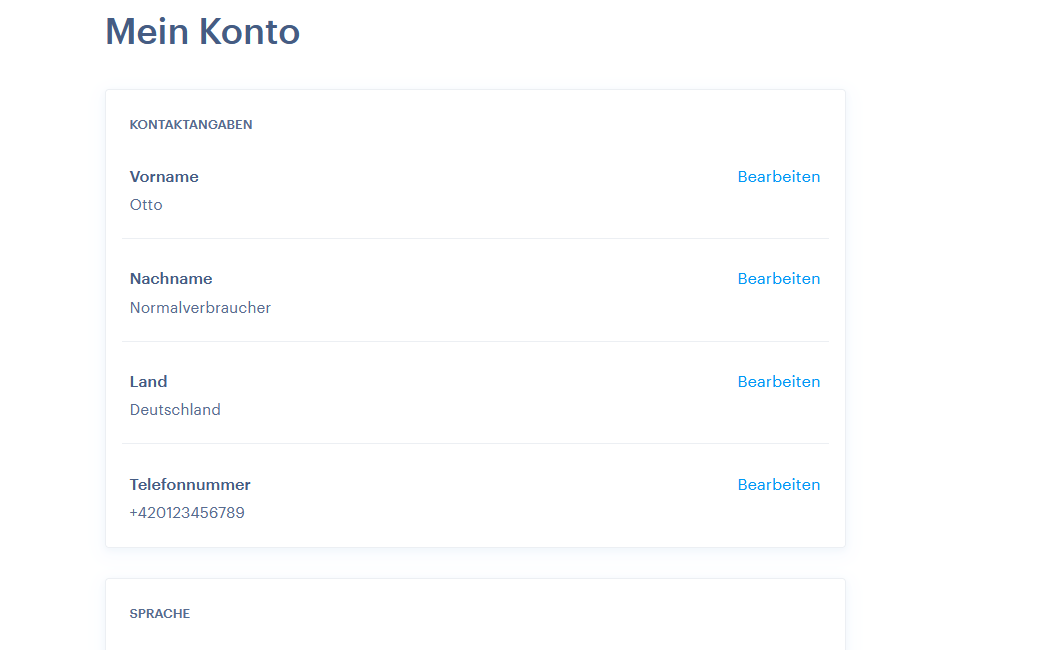
Task: Click the Mein Konto page heading
Action: (x=202, y=32)
